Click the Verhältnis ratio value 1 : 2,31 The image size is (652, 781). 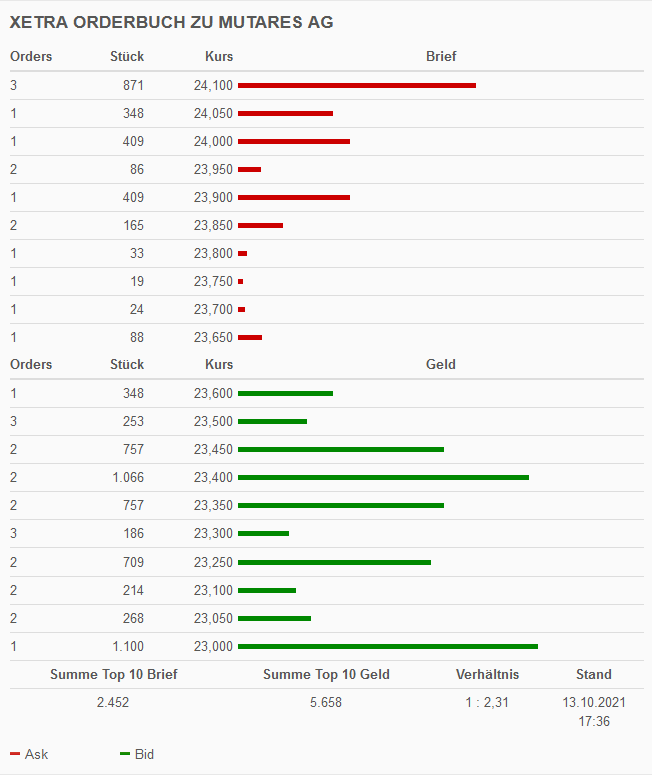click(x=487, y=703)
